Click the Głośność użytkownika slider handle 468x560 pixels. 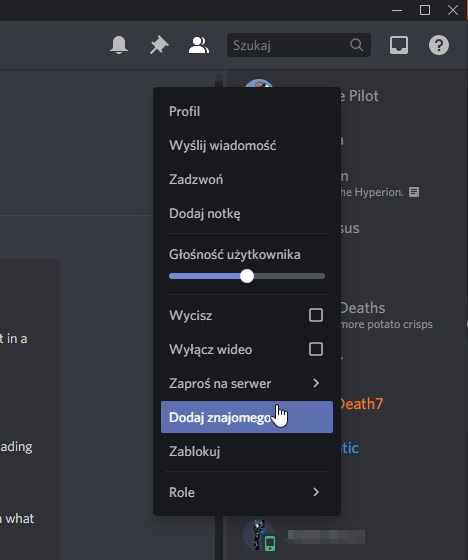click(x=247, y=276)
